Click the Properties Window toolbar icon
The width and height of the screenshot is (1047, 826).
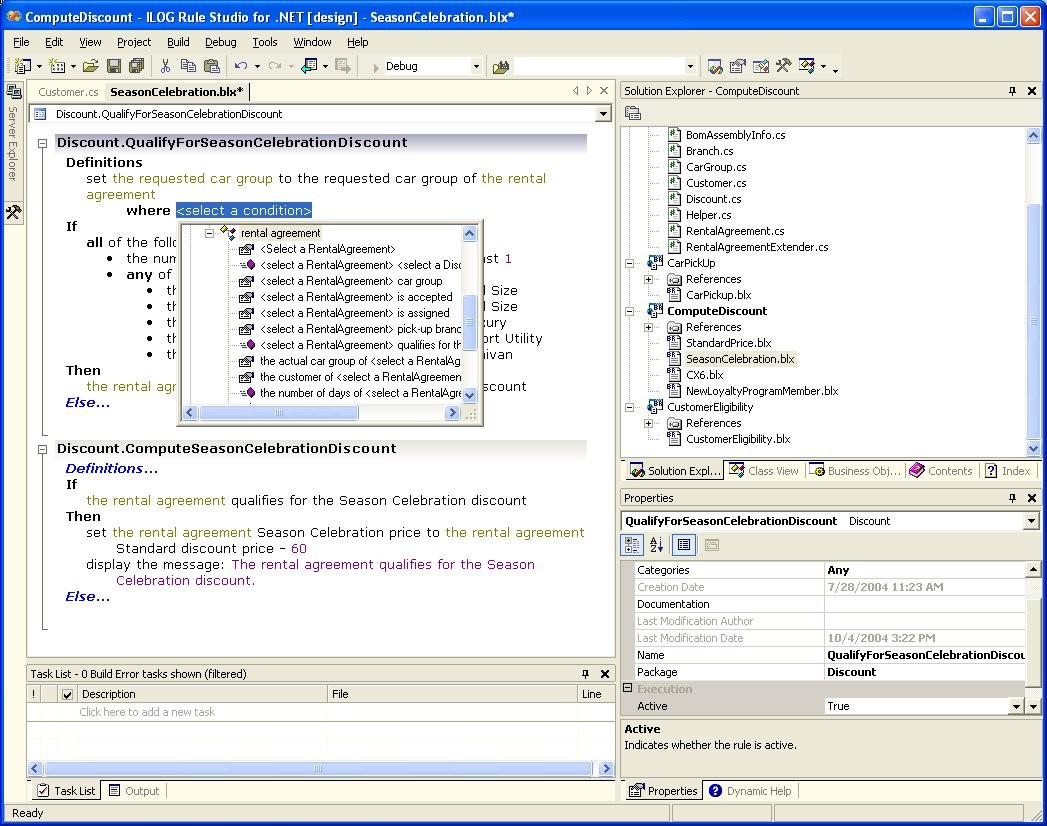(737, 66)
